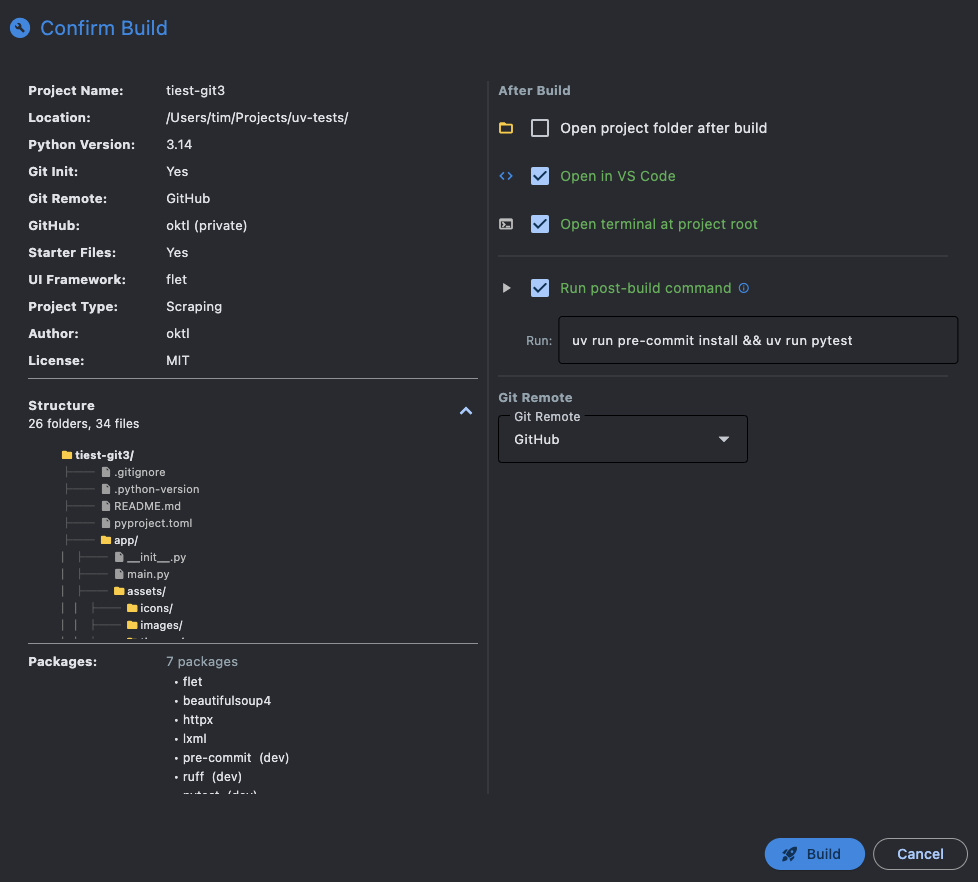Select the assets/ folder in the tree
Image resolution: width=978 pixels, height=882 pixels.
click(x=146, y=591)
